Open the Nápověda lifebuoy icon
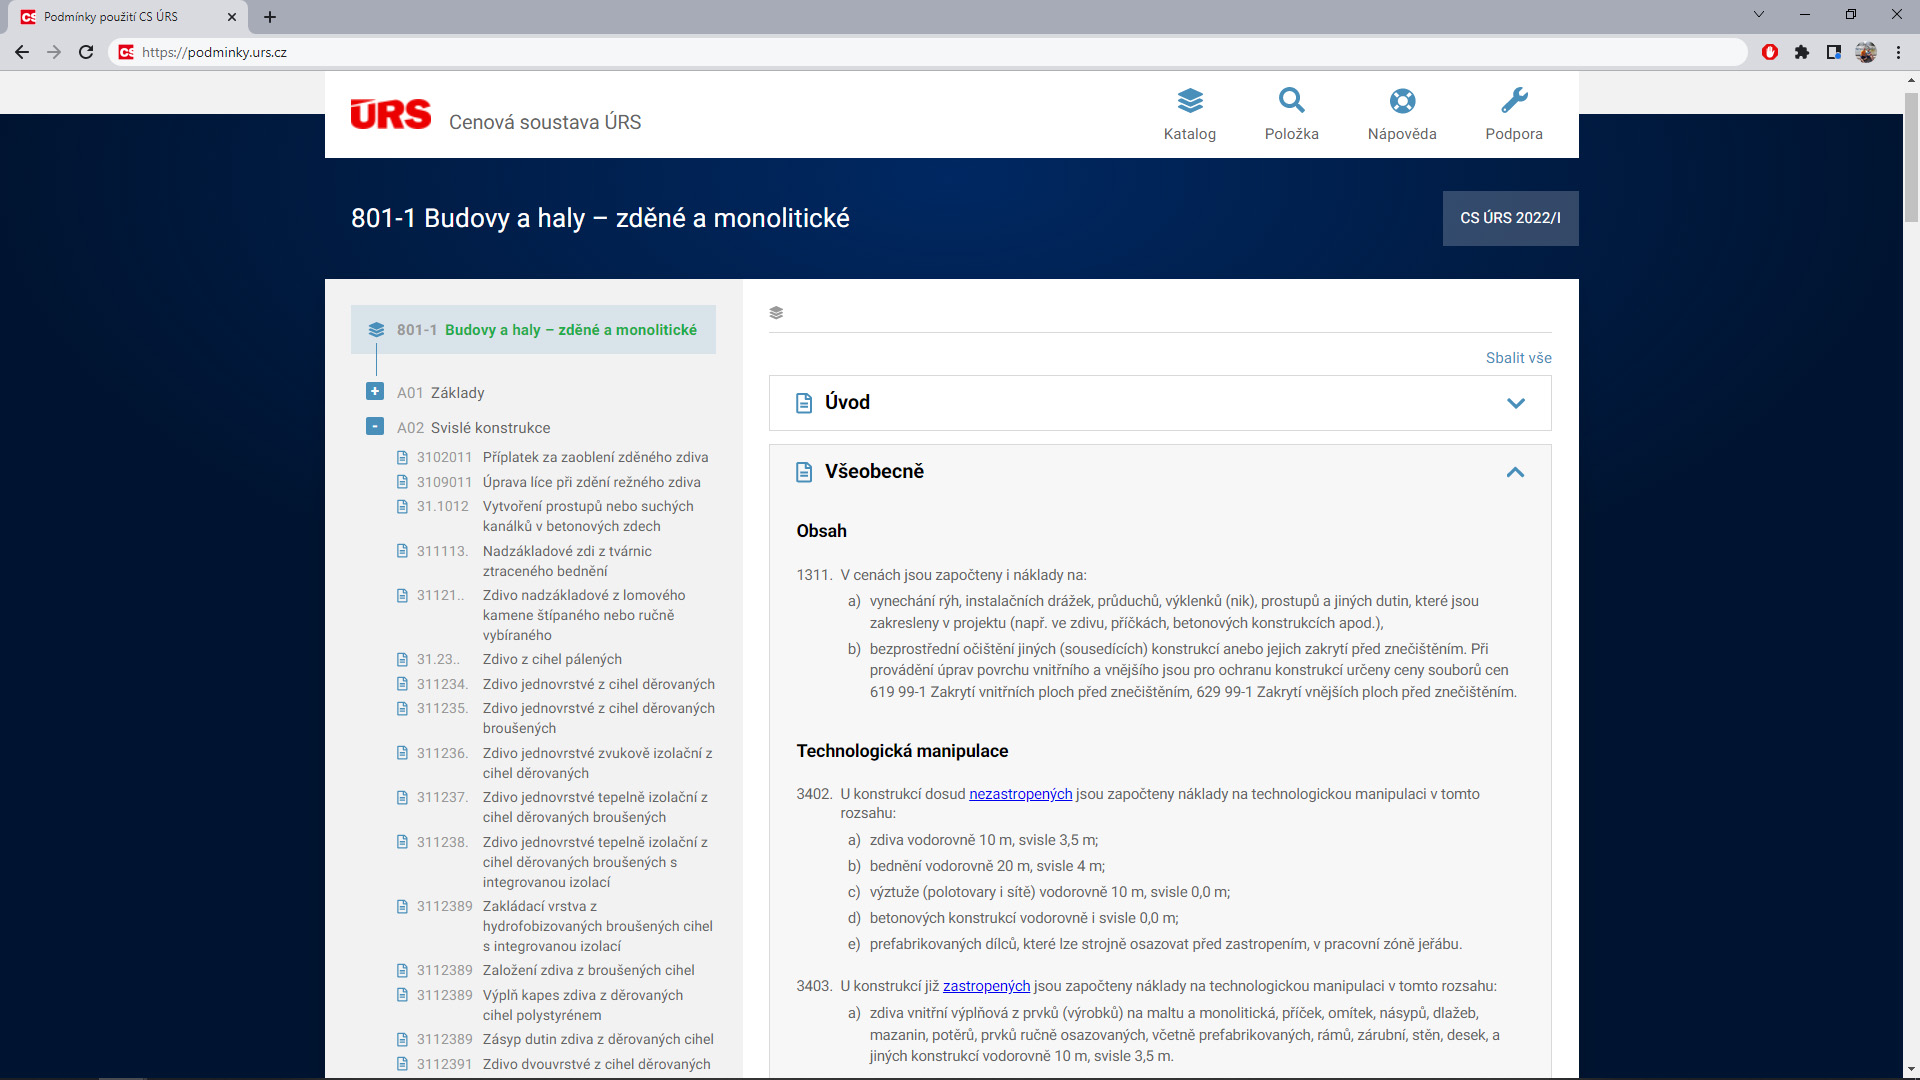This screenshot has width=1920, height=1080. (1402, 101)
